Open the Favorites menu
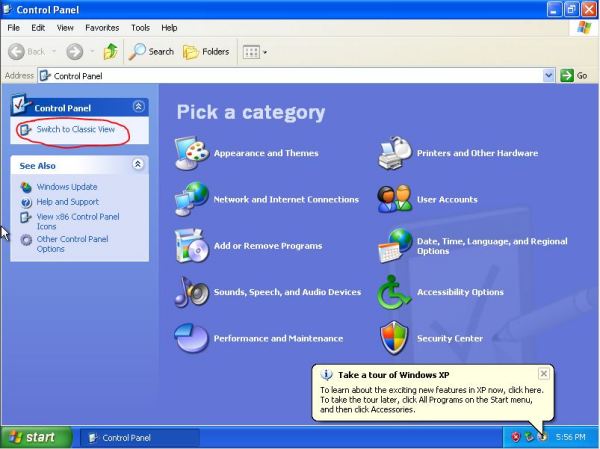 (x=102, y=28)
